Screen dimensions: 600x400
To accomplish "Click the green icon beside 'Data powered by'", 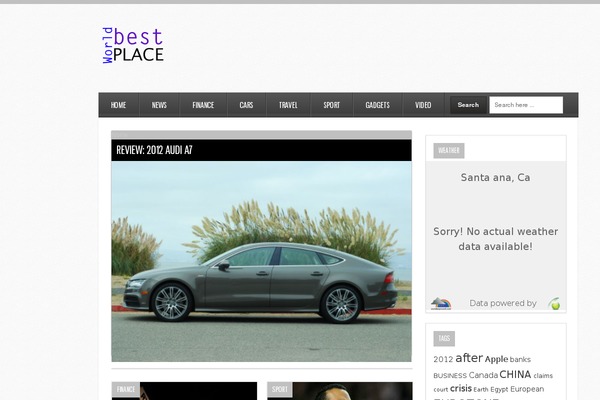I will pyautogui.click(x=554, y=304).
